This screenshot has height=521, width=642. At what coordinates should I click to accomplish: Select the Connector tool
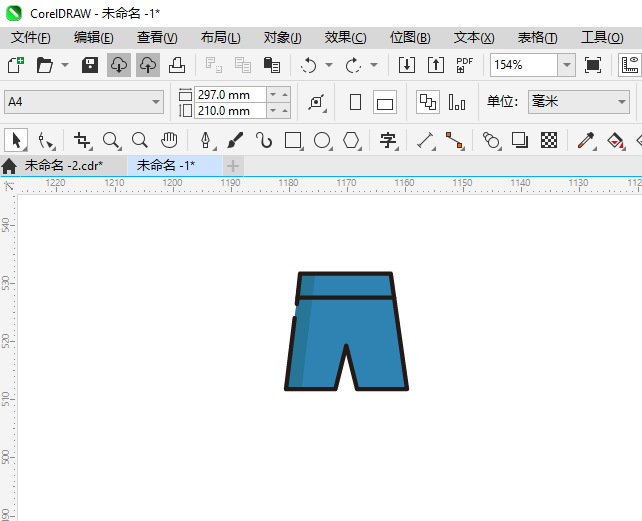tap(455, 140)
